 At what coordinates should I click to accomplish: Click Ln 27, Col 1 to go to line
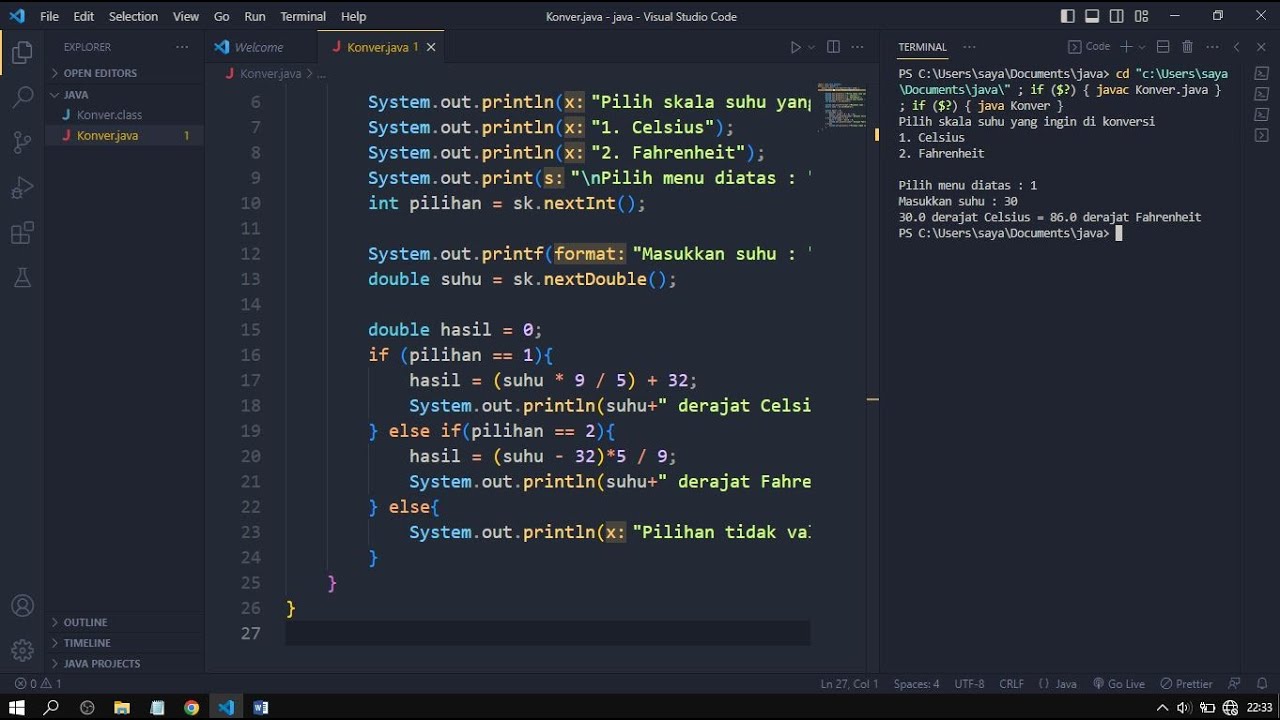pos(849,684)
